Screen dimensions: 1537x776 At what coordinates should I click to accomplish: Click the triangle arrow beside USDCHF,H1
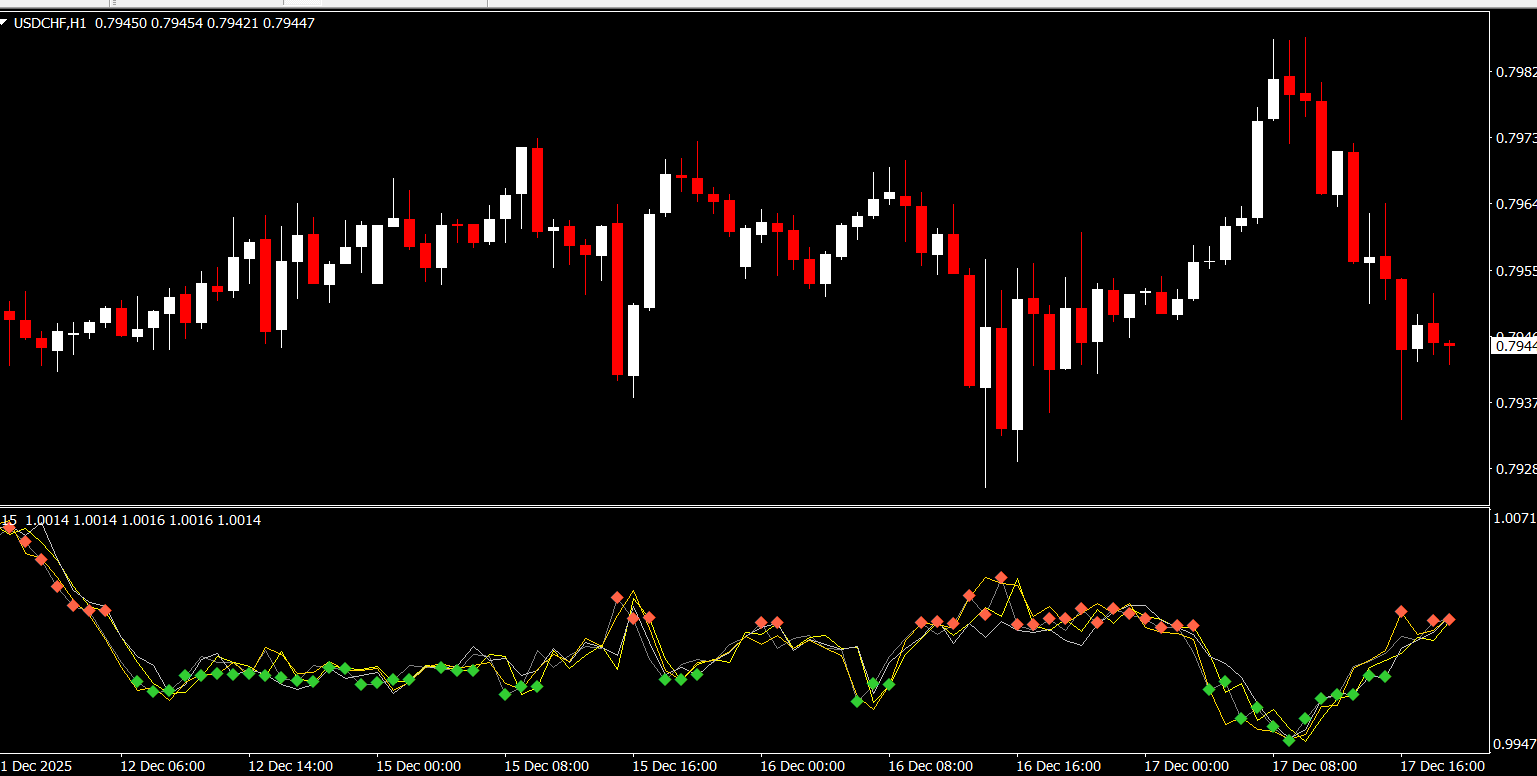point(4,22)
